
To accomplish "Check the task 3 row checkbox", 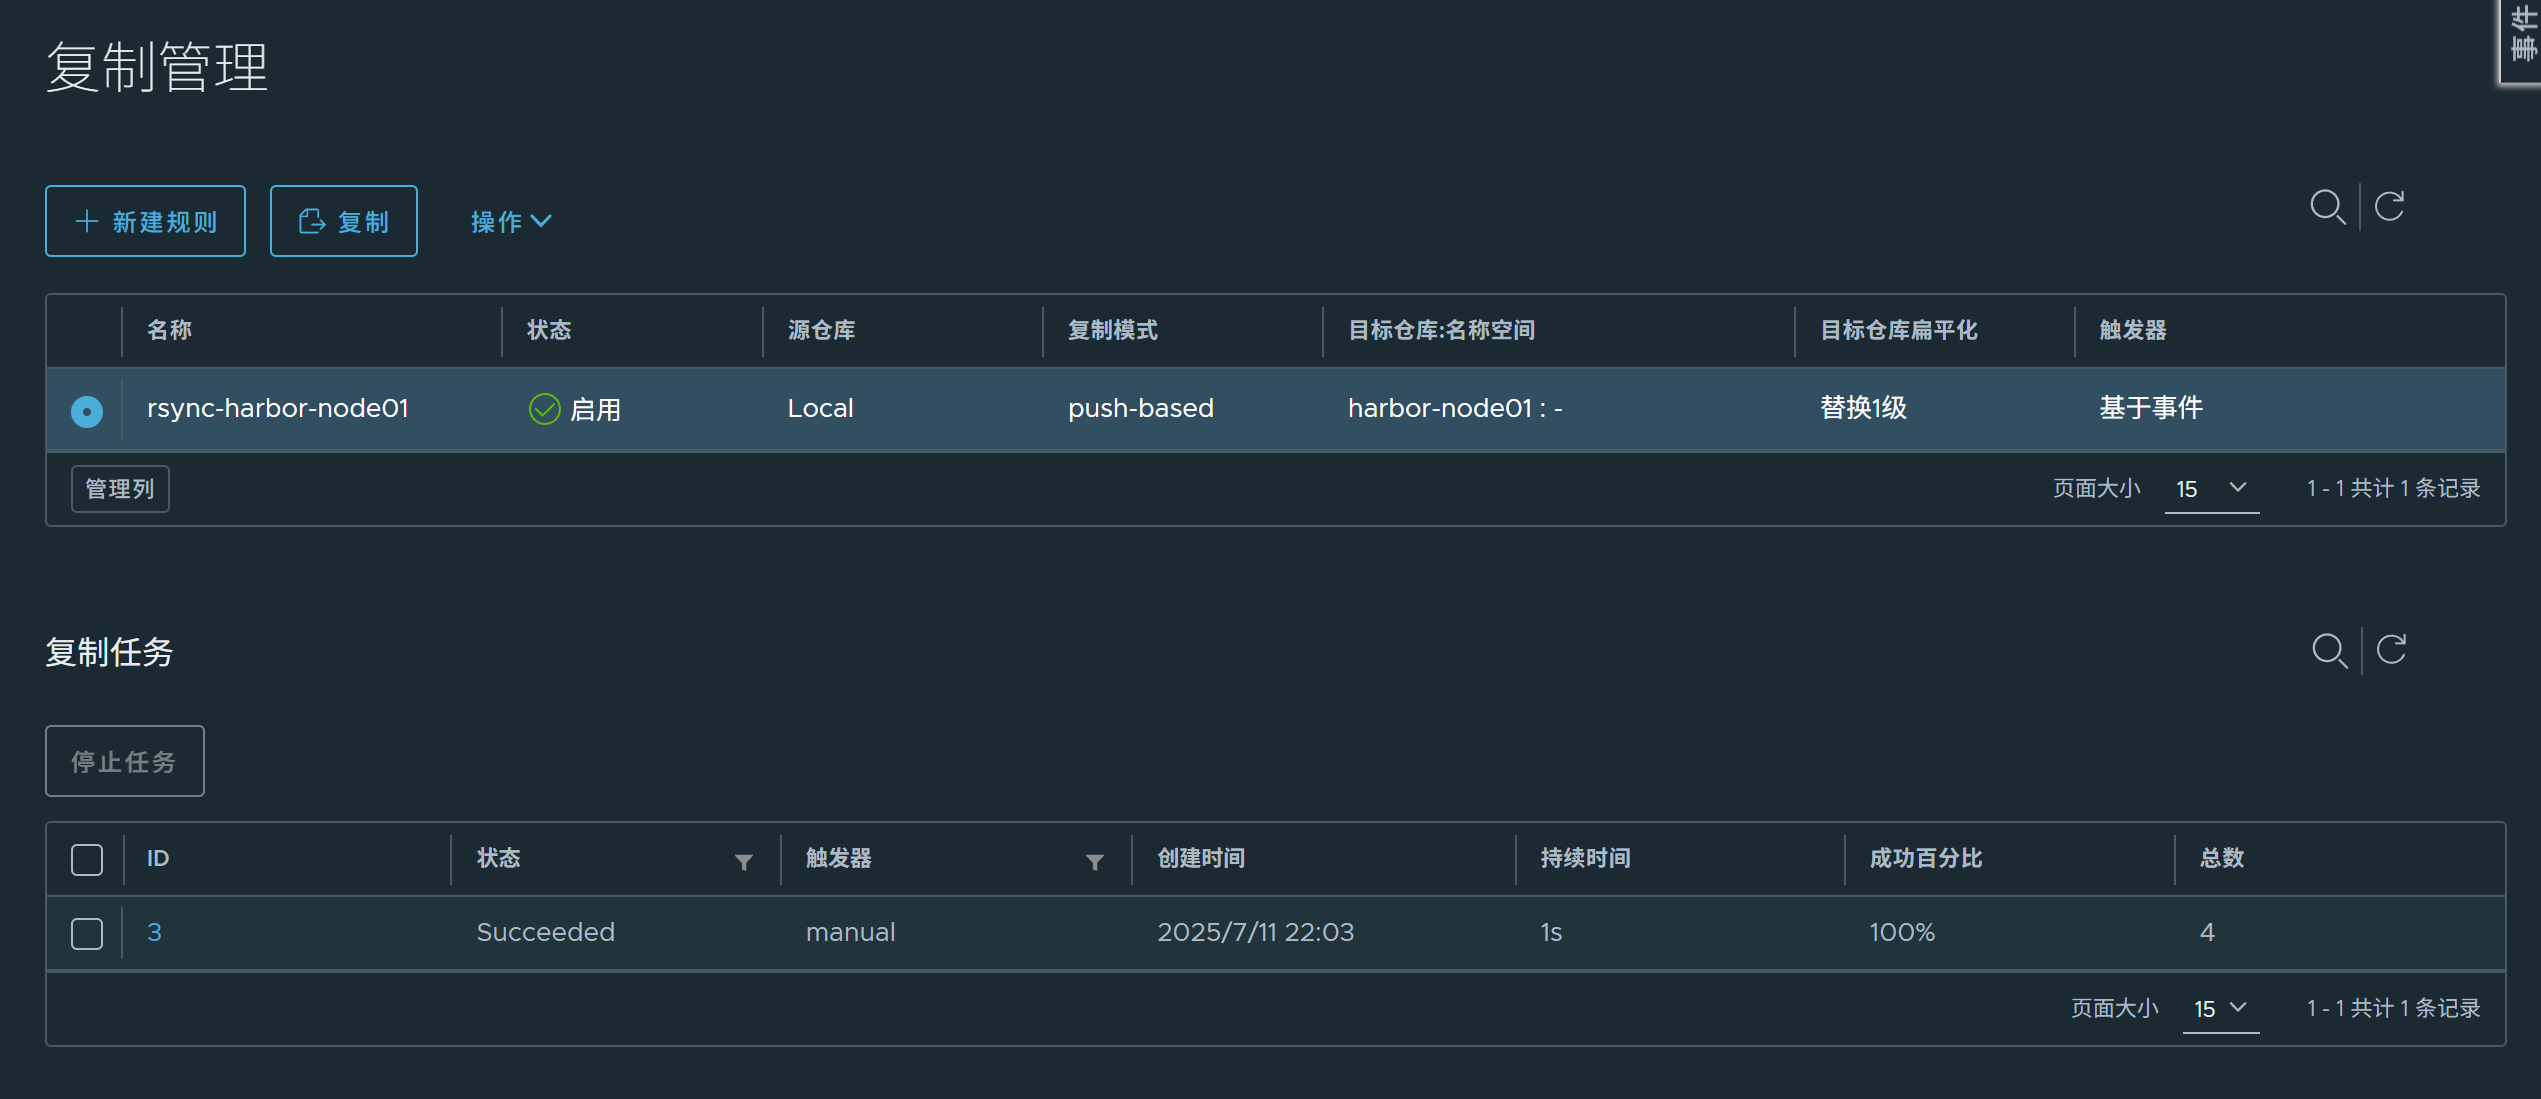I will (x=87, y=933).
